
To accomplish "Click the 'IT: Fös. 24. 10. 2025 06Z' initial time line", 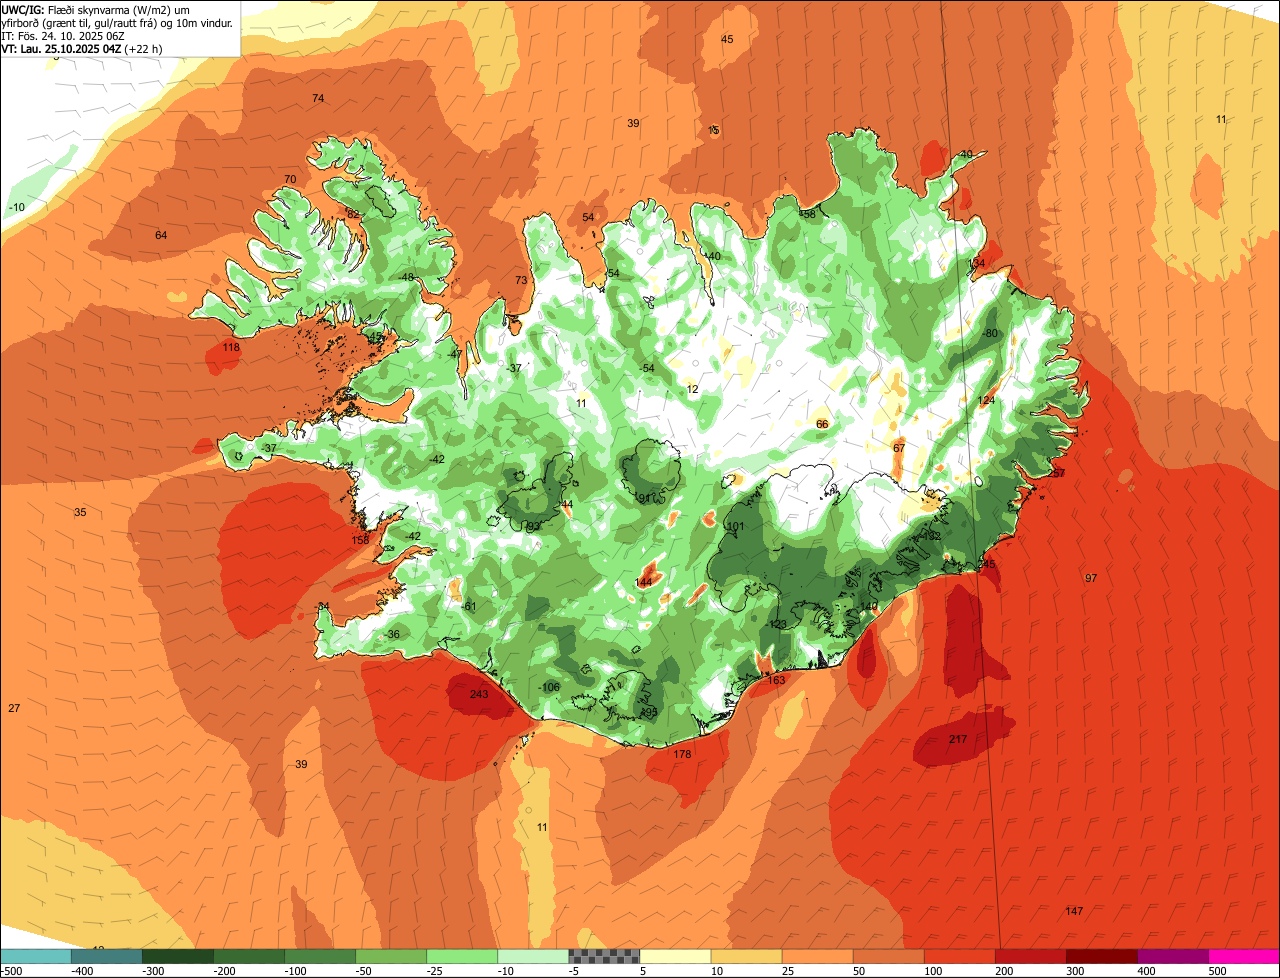I will point(63,35).
